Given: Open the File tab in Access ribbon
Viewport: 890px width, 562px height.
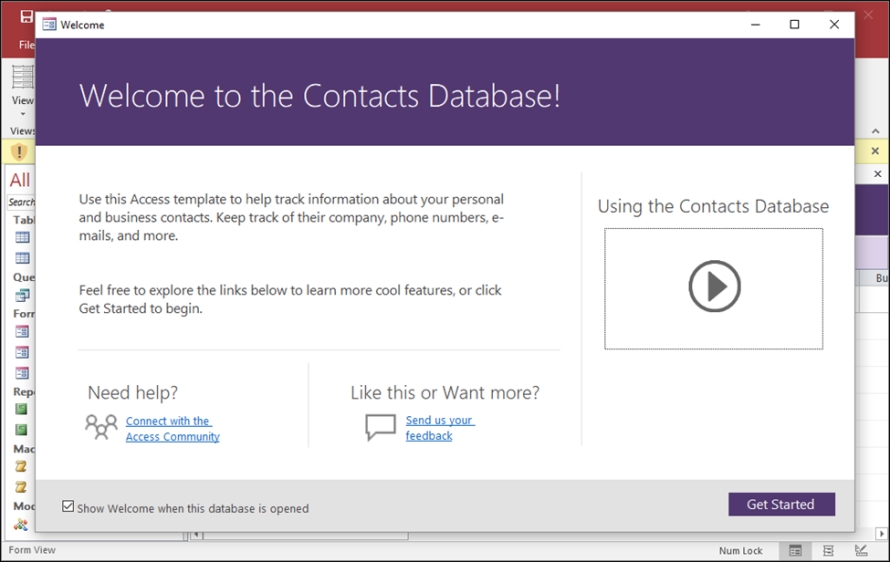Looking at the screenshot, I should [x=26, y=45].
